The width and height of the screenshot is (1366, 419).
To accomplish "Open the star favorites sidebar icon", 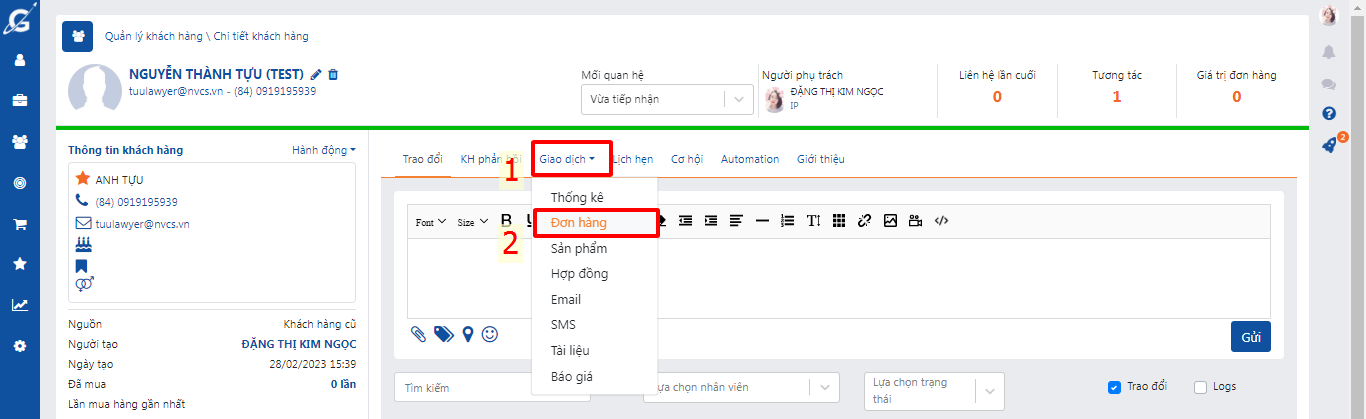I will coord(19,264).
